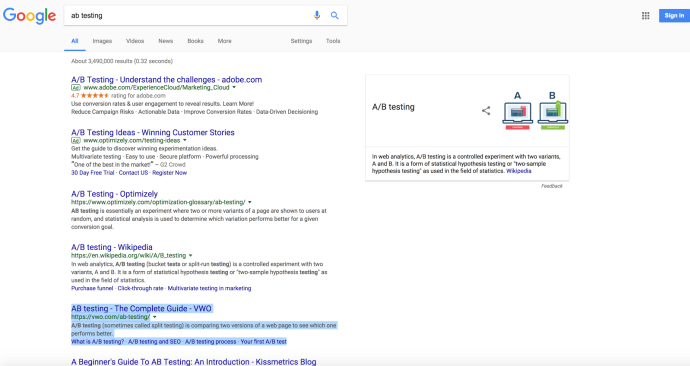
Task: Click Feedback below the knowledge panel
Action: 552,186
